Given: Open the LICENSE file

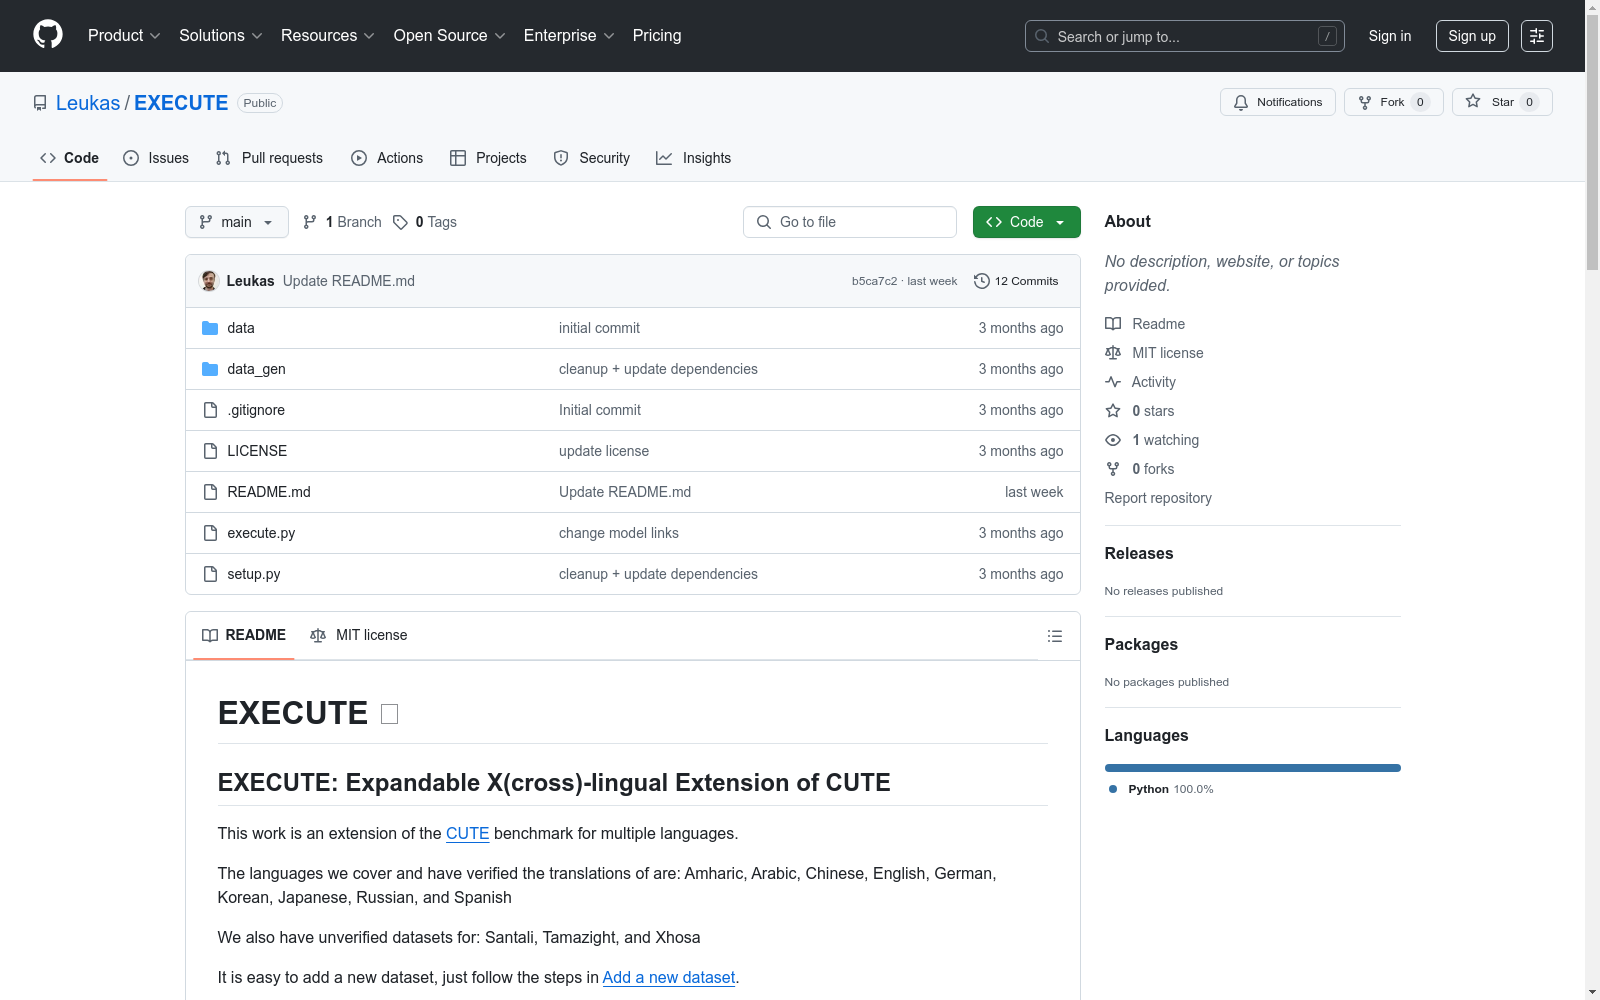Looking at the screenshot, I should coord(257,451).
